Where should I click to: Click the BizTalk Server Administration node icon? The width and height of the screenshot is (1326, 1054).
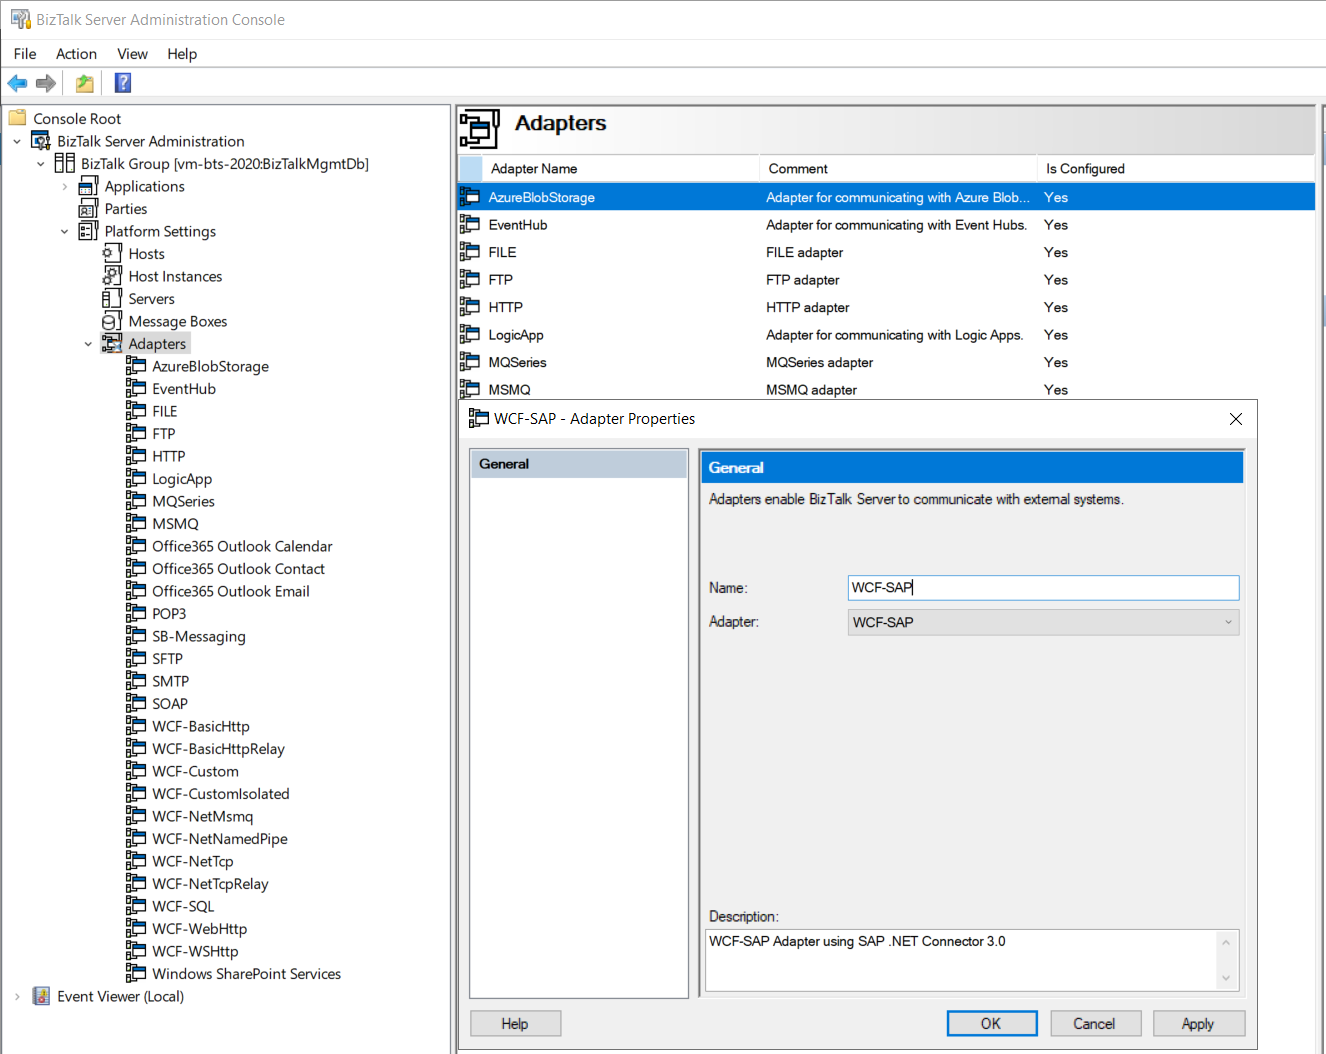(41, 141)
